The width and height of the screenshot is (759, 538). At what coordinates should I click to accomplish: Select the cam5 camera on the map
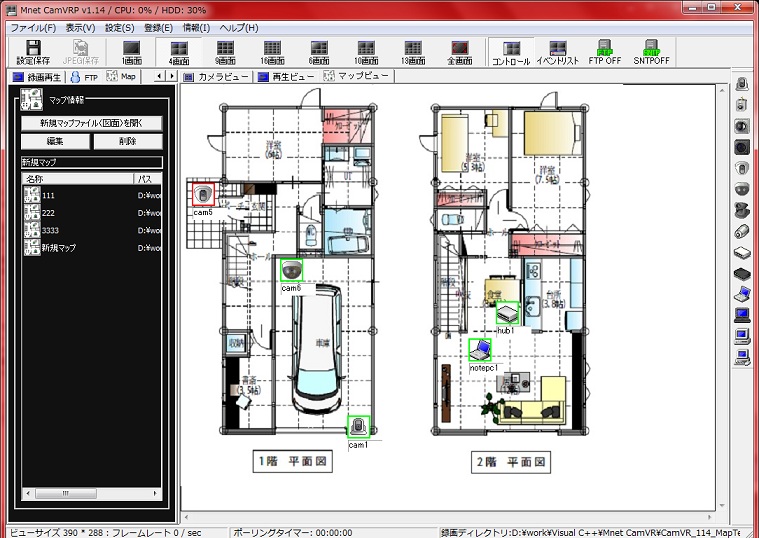(x=203, y=195)
